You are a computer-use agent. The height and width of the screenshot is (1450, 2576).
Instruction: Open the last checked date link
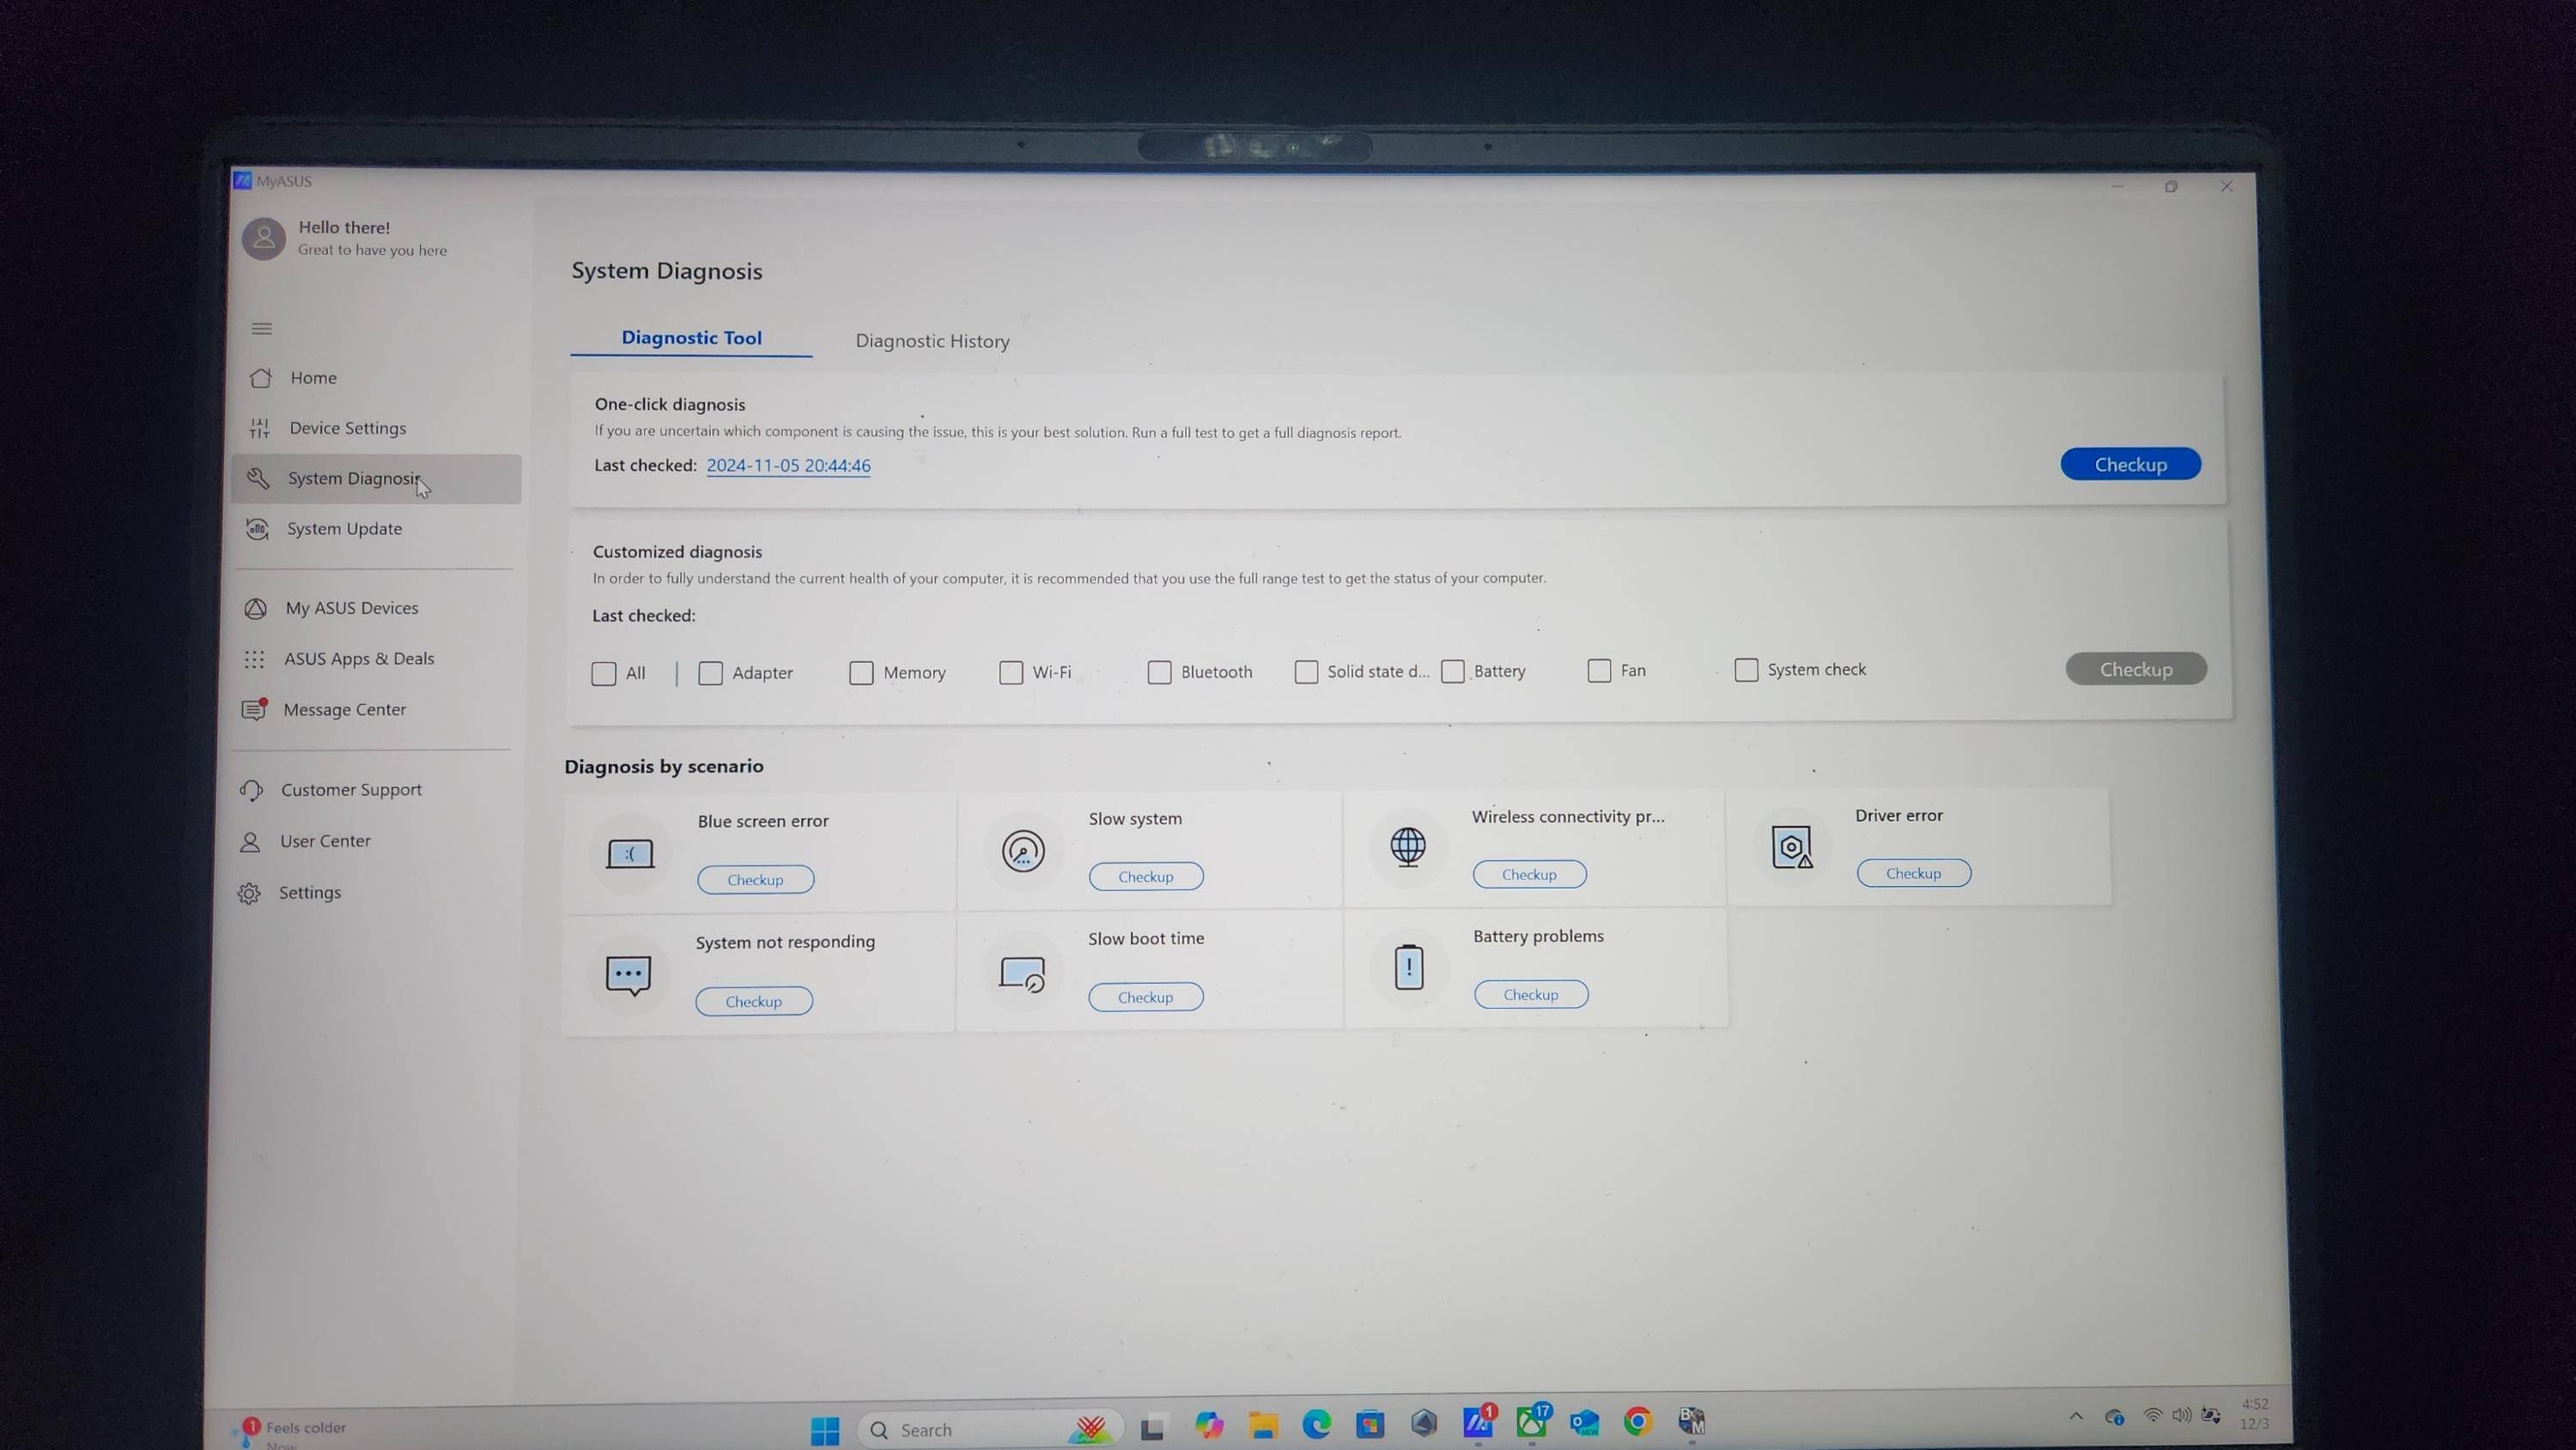(788, 466)
